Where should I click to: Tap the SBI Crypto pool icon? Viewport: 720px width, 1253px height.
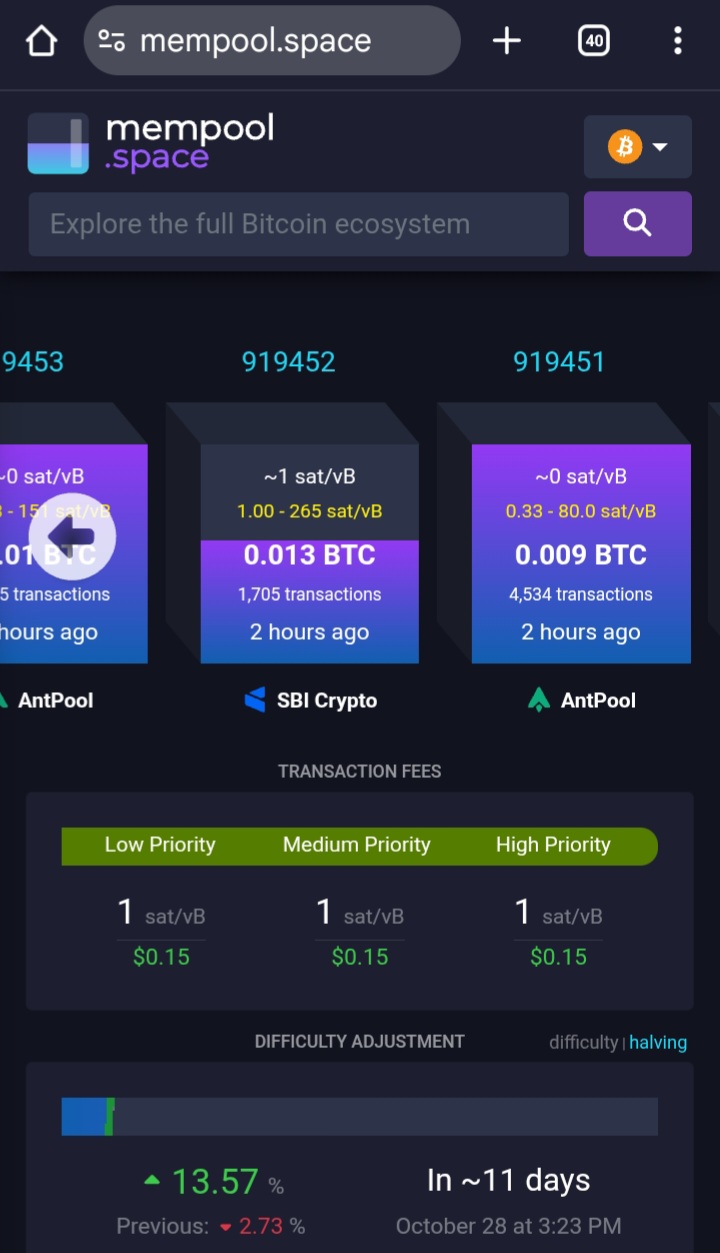pyautogui.click(x=255, y=700)
